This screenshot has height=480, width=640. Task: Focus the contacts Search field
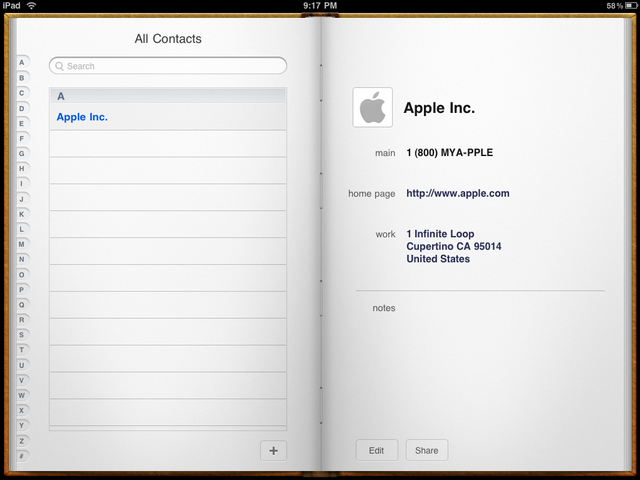click(x=168, y=66)
